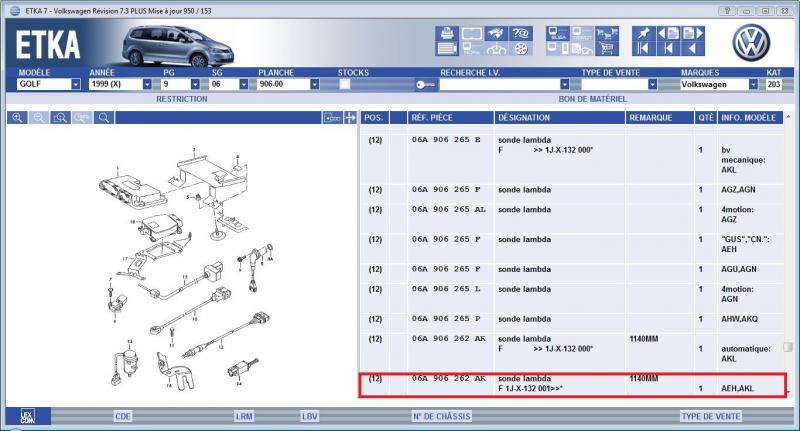Open the single shopping cart icon
This screenshot has height=431, width=800.
tap(607, 48)
